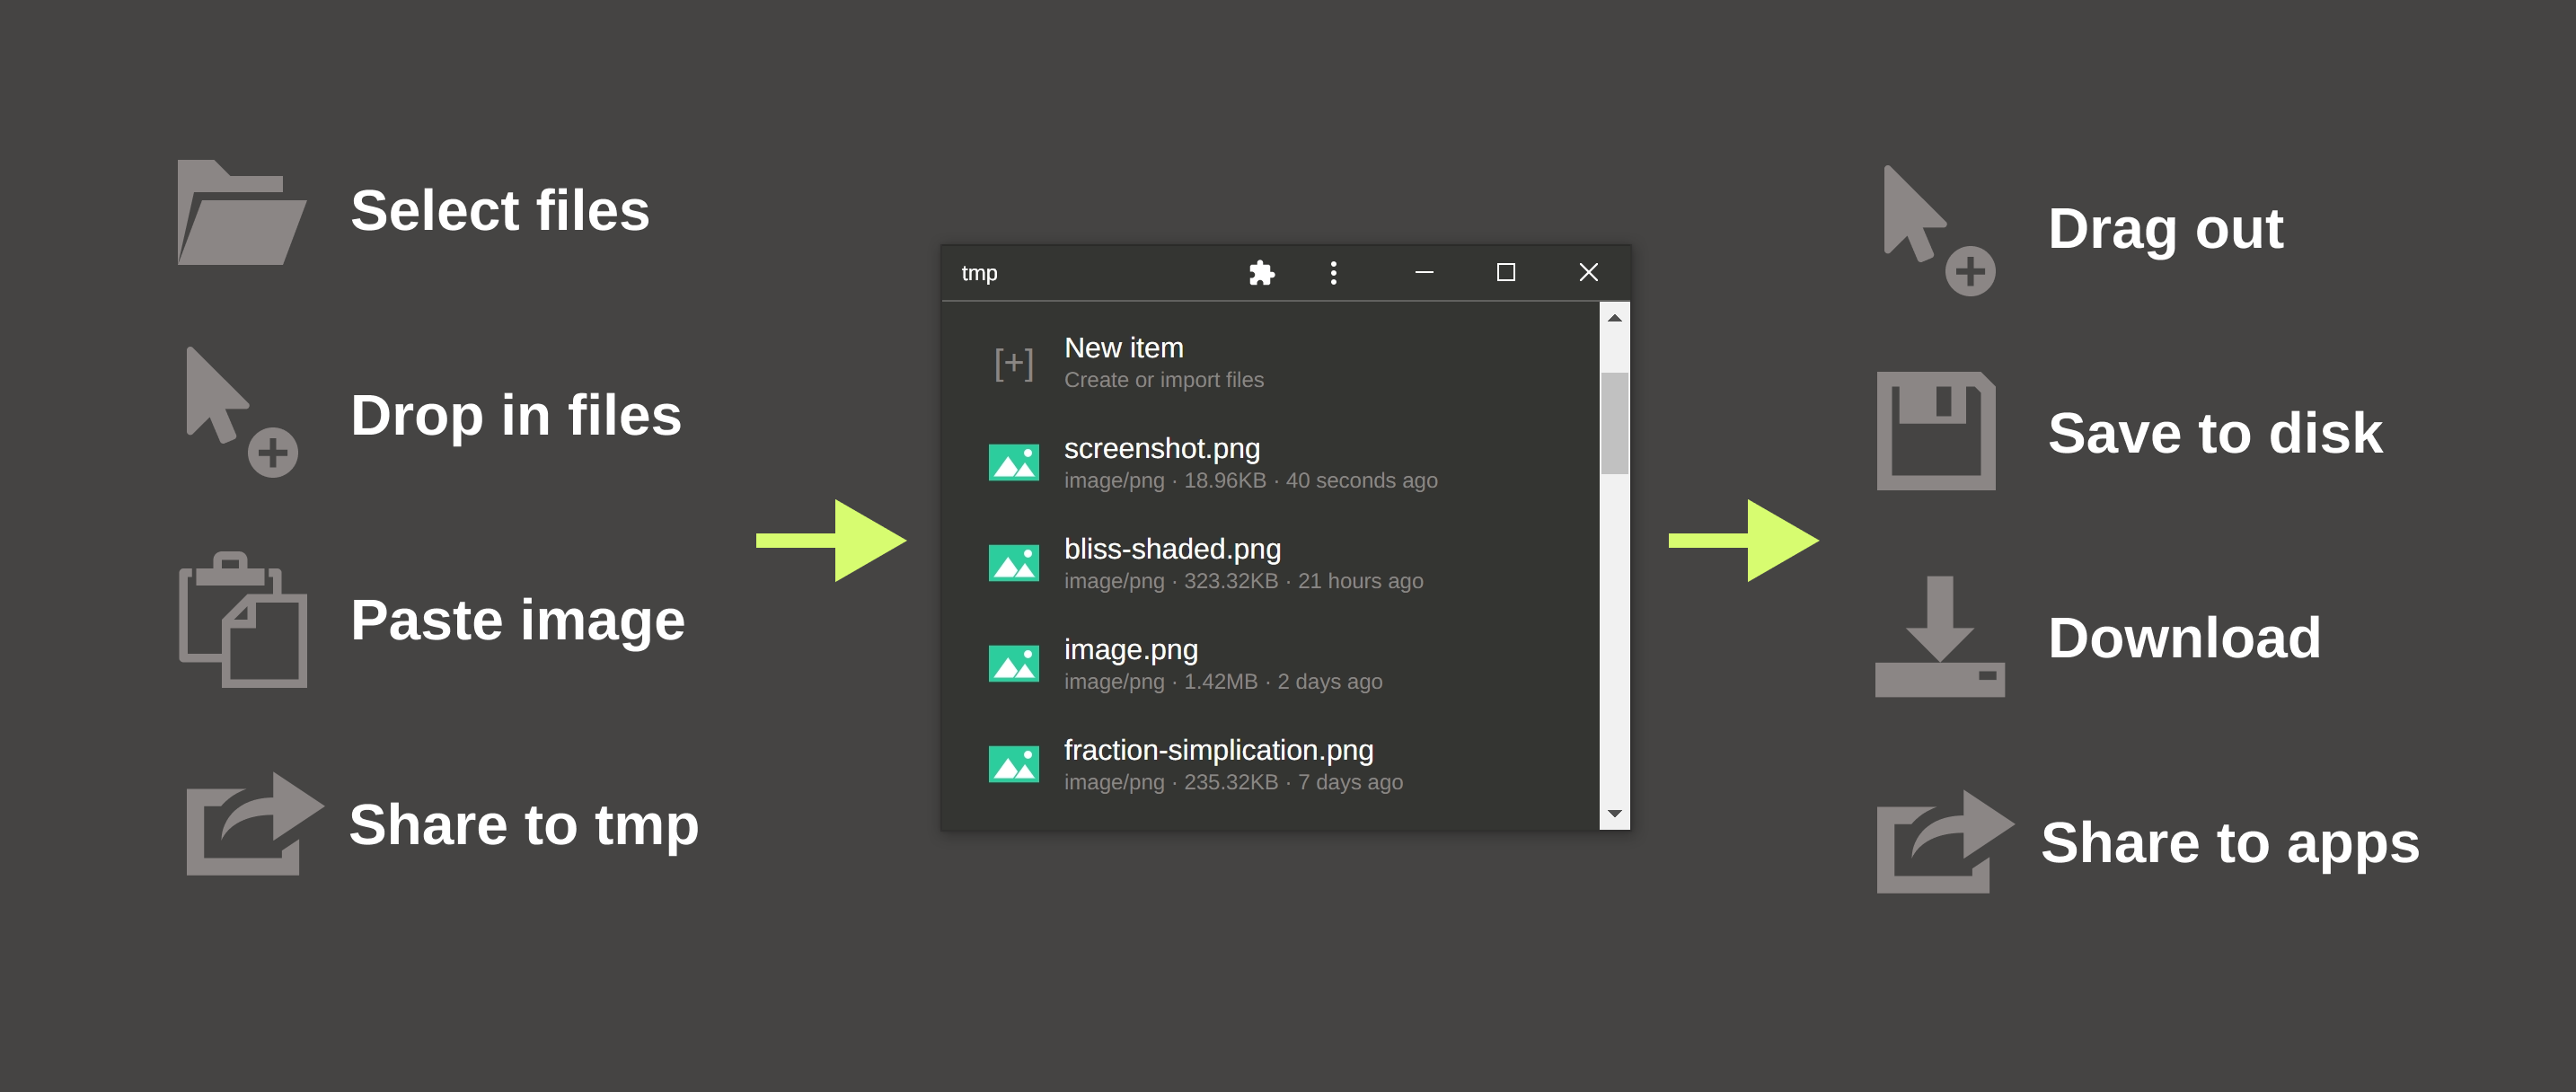The image size is (2576, 1092).
Task: Click the Paste image clipboard icon
Action: [242, 620]
